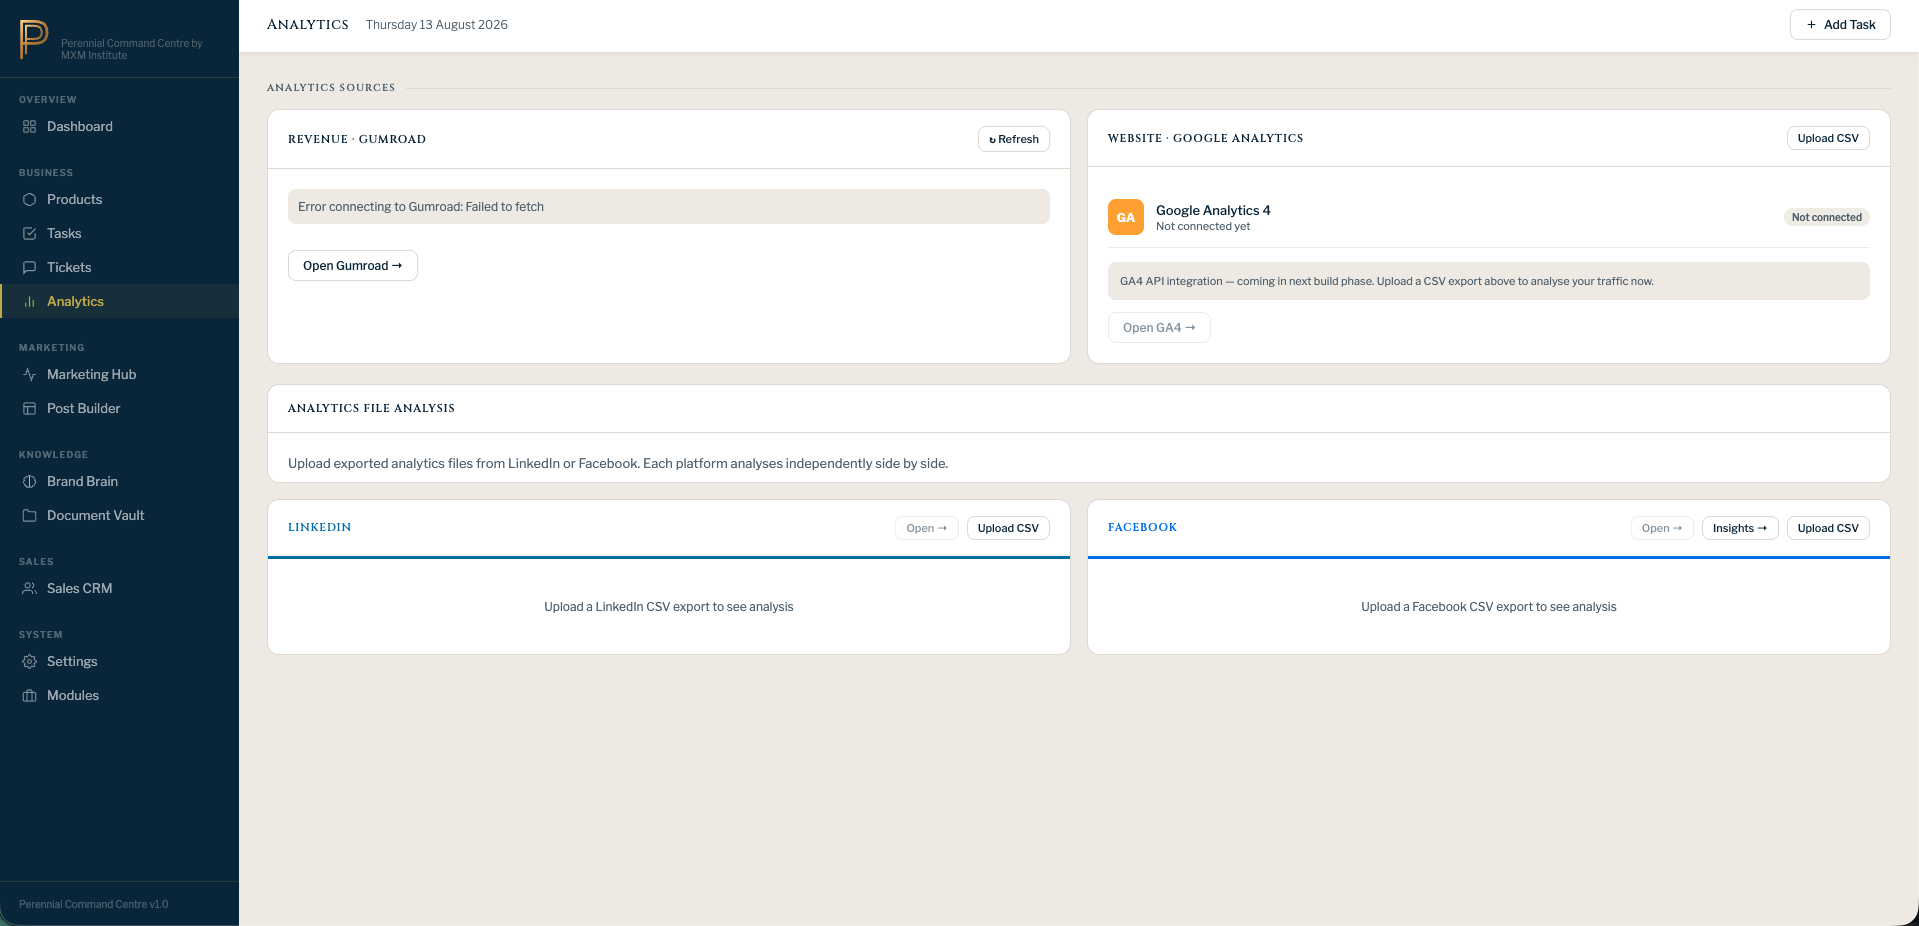Open the Dashboard page
The height and width of the screenshot is (926, 1919).
(119, 127)
